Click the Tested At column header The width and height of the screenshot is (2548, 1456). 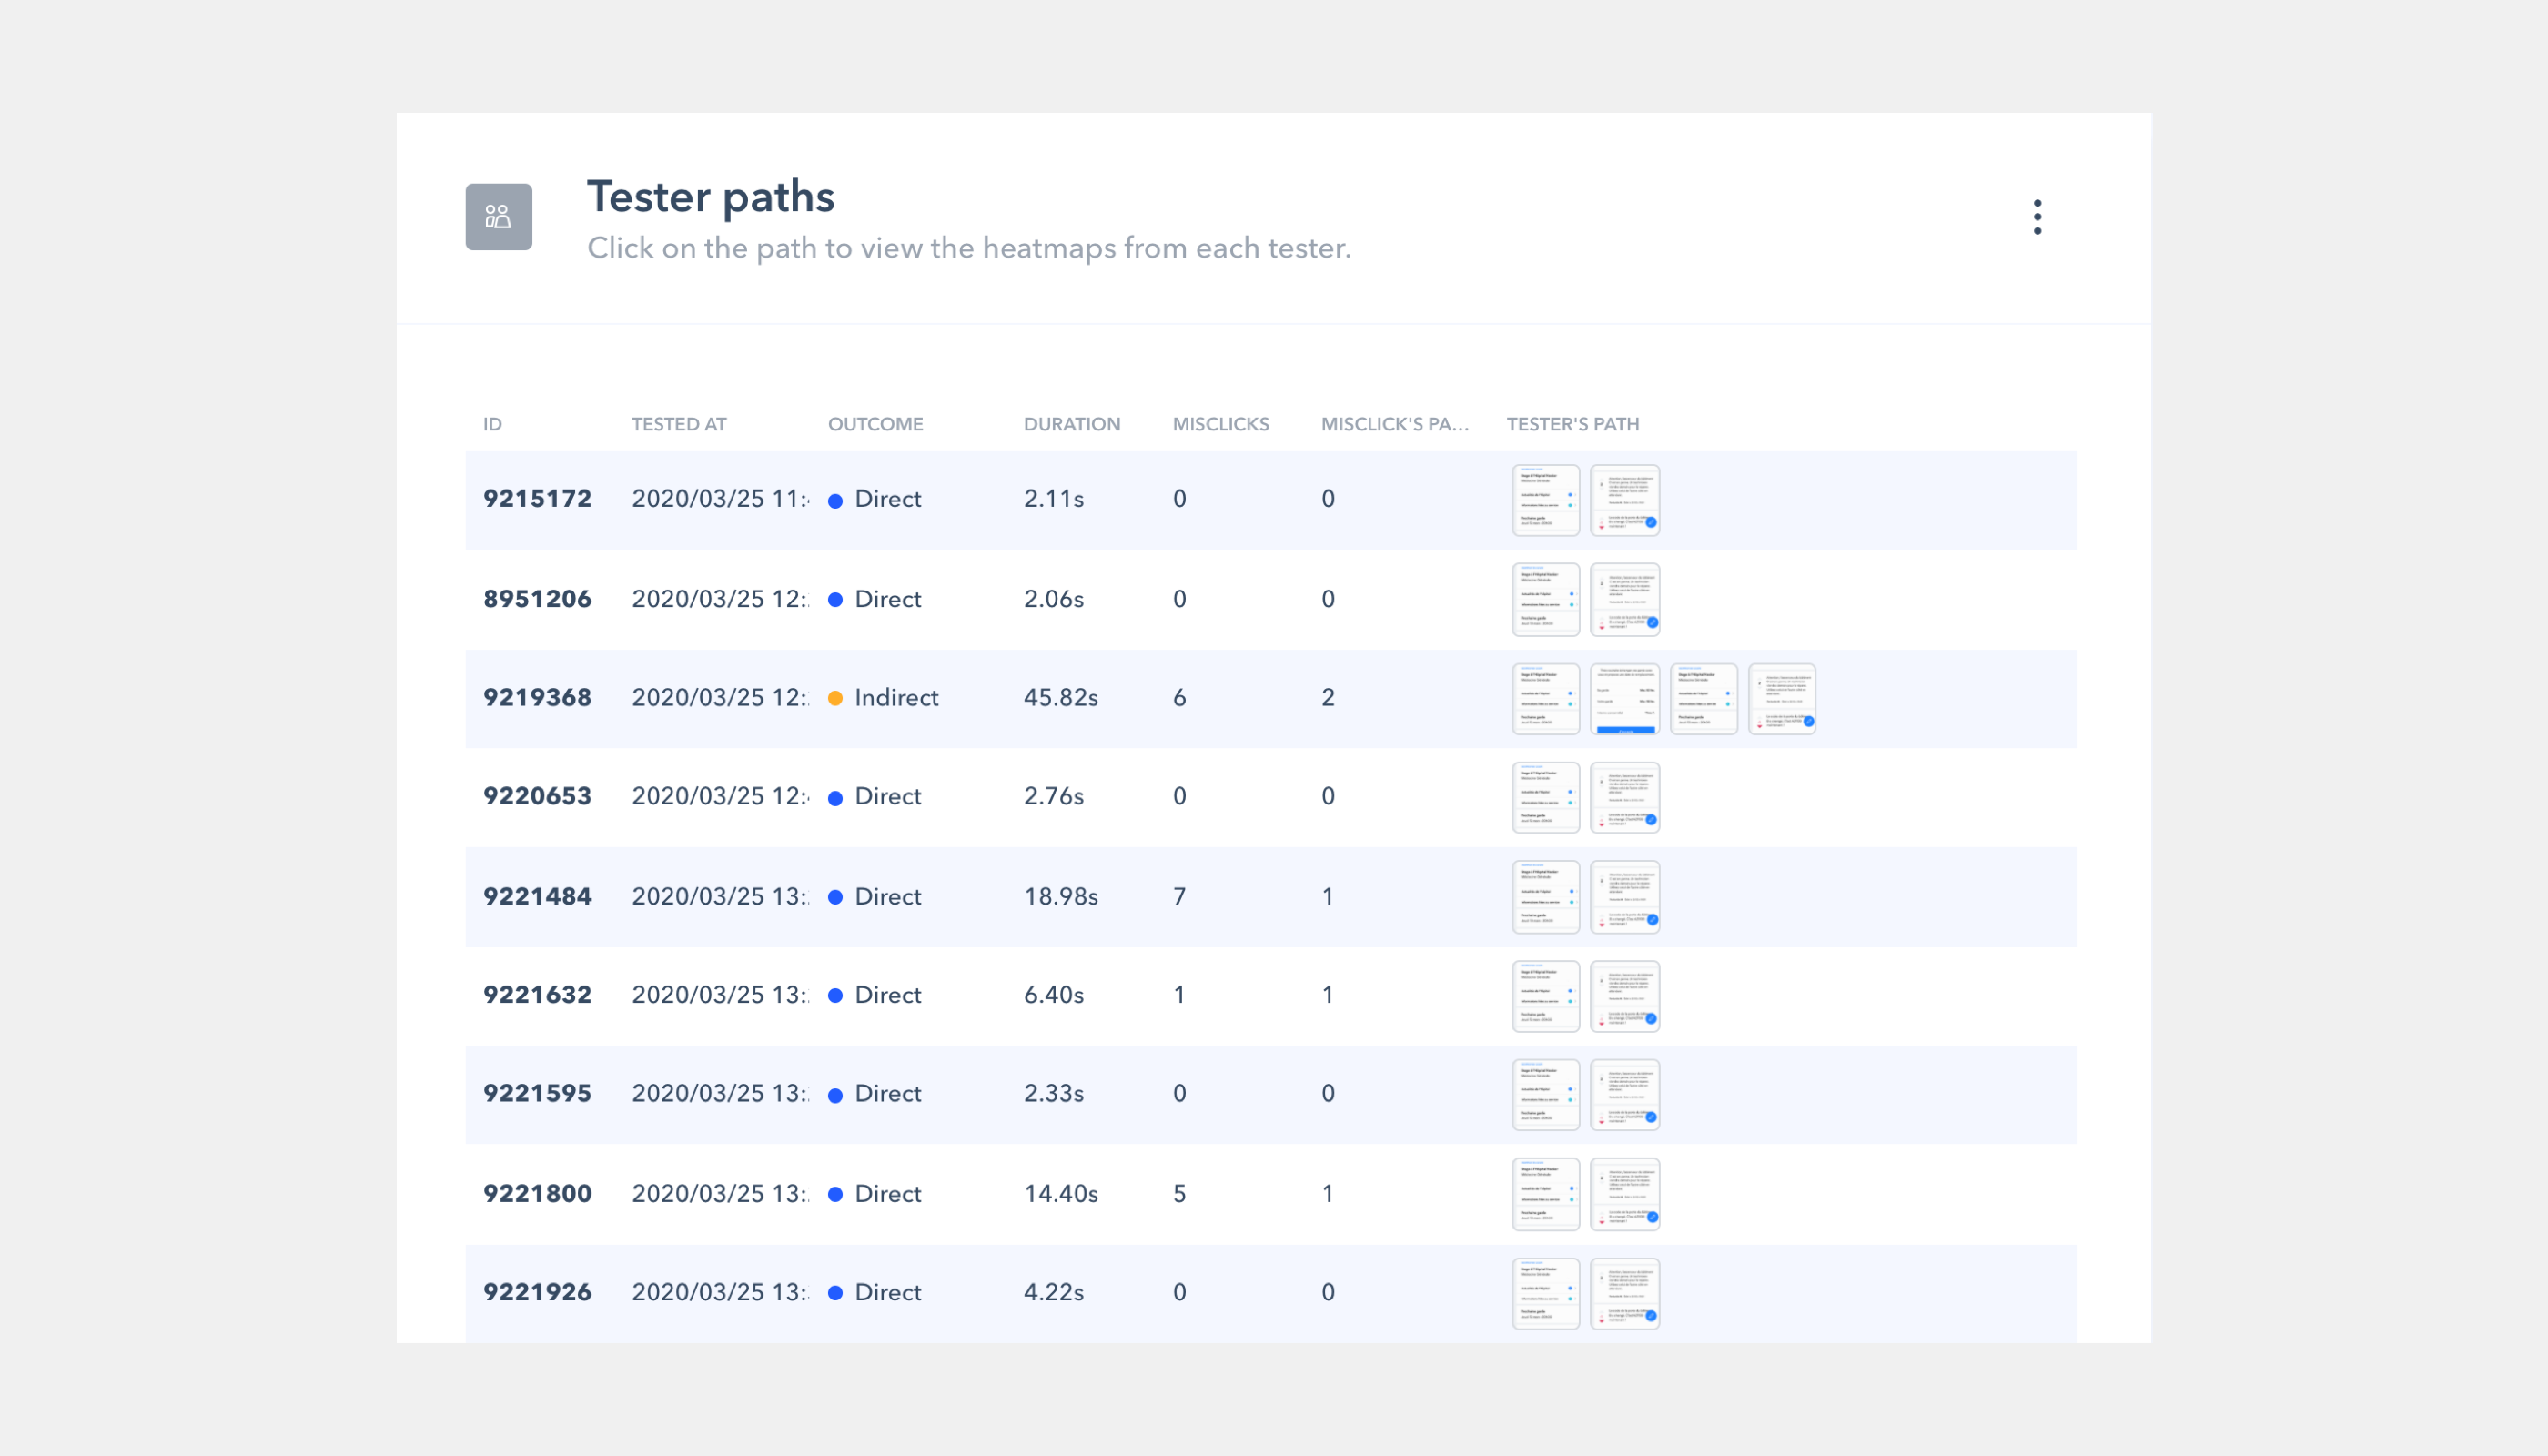point(678,424)
